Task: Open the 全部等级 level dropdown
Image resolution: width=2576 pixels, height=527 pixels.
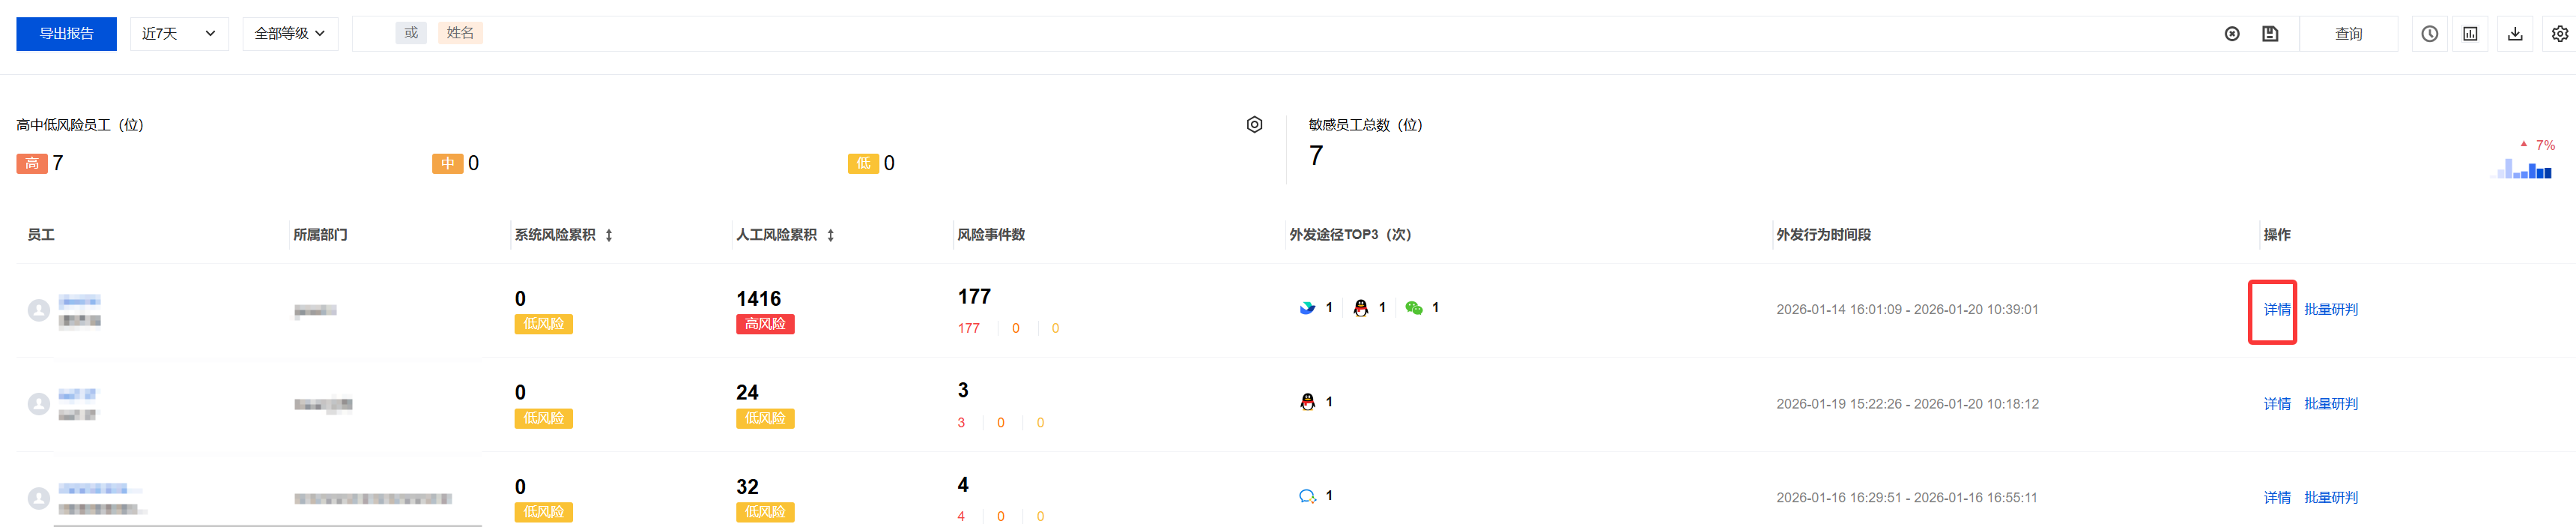Action: (x=290, y=34)
